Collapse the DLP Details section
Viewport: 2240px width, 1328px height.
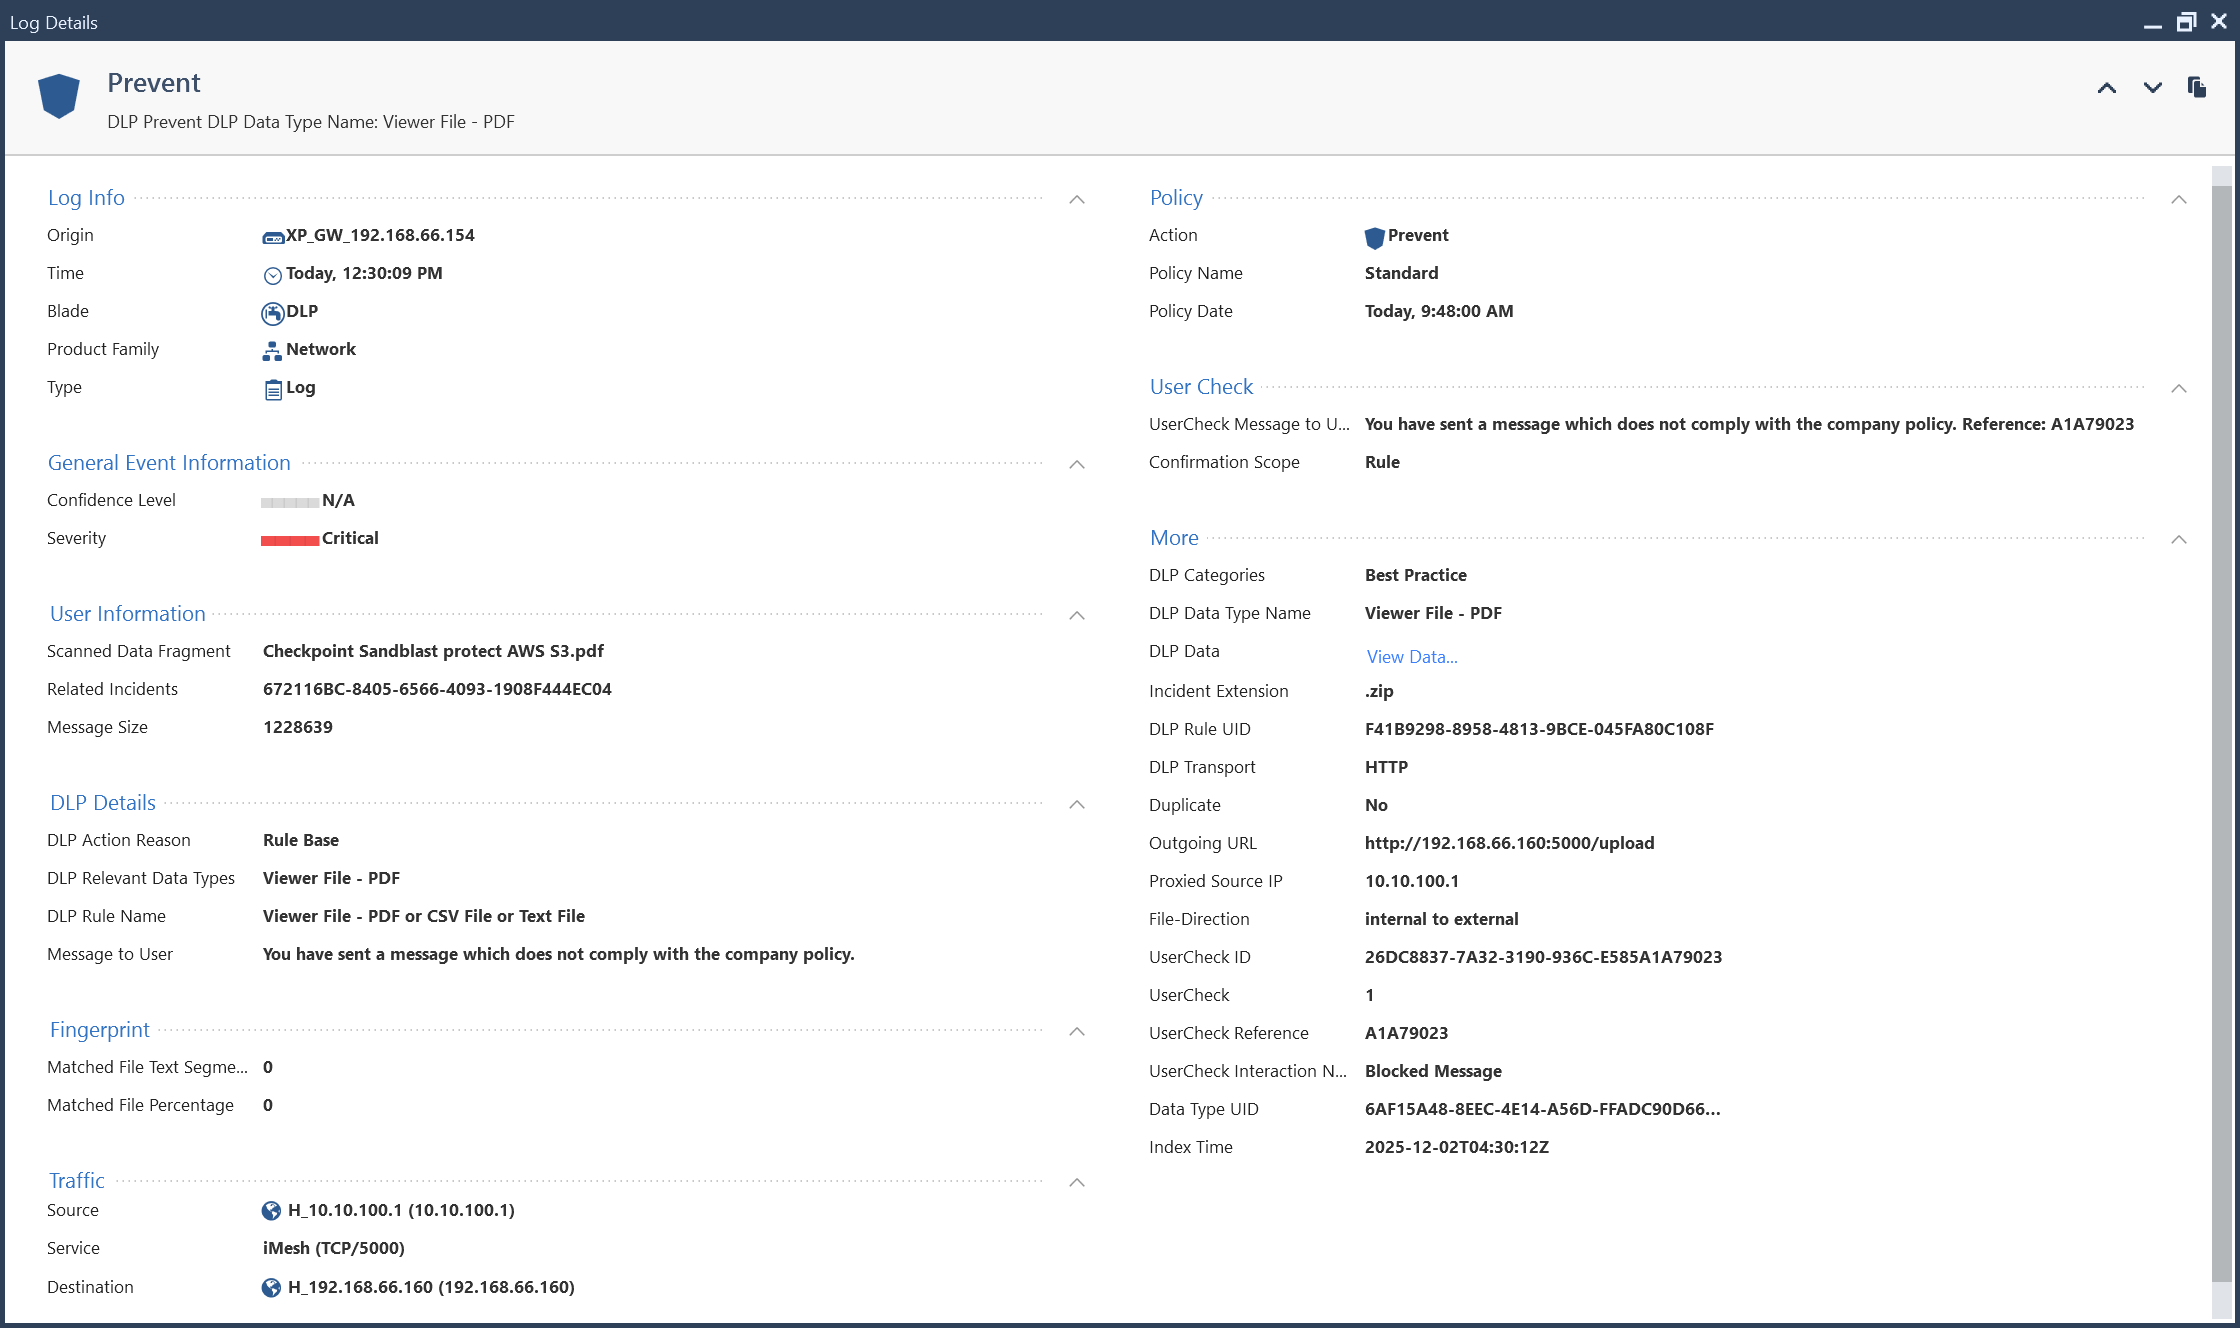click(1077, 803)
